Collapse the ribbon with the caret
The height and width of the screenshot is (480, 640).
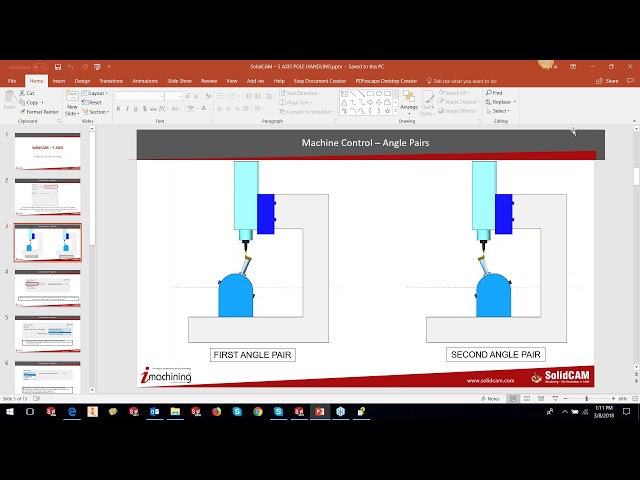tap(634, 121)
